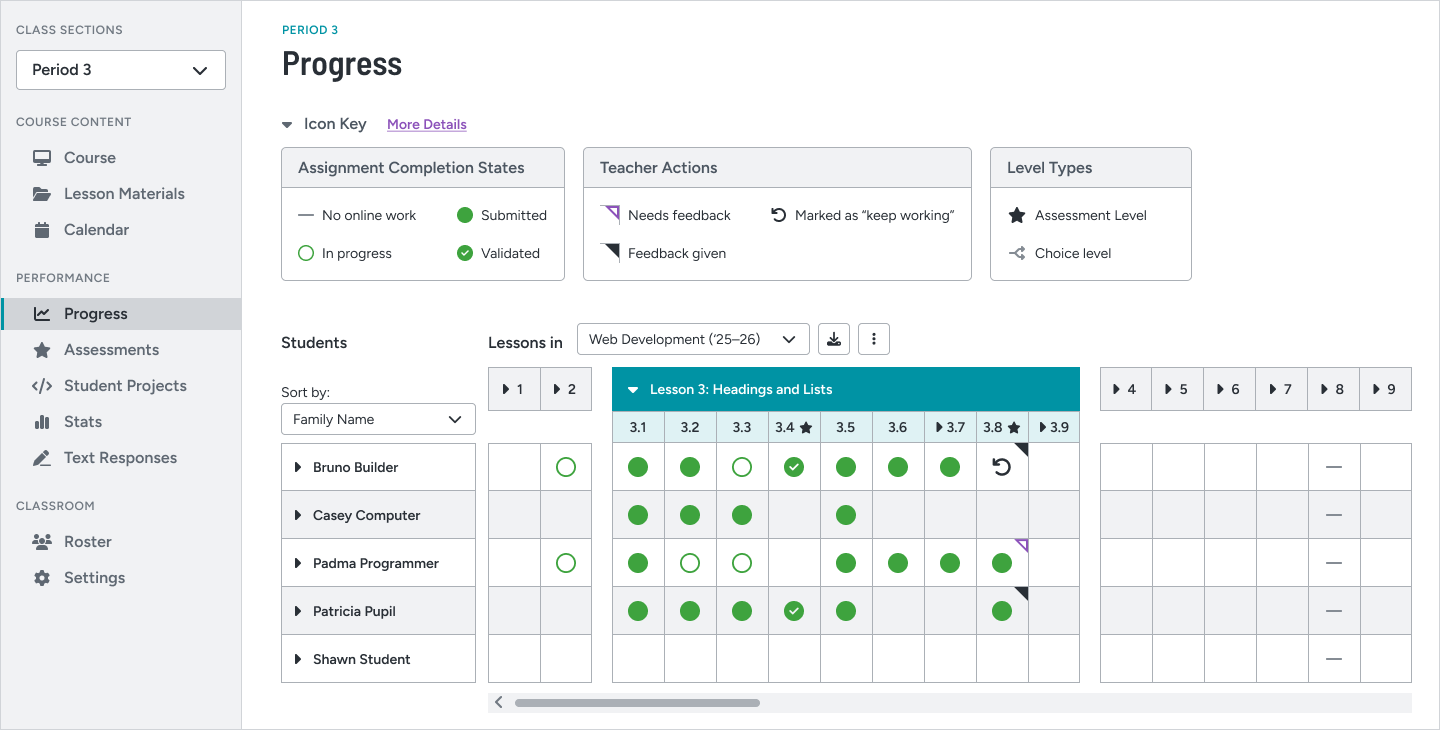This screenshot has width=1440, height=730.
Task: Select Progress in the sidebar
Action: point(120,314)
